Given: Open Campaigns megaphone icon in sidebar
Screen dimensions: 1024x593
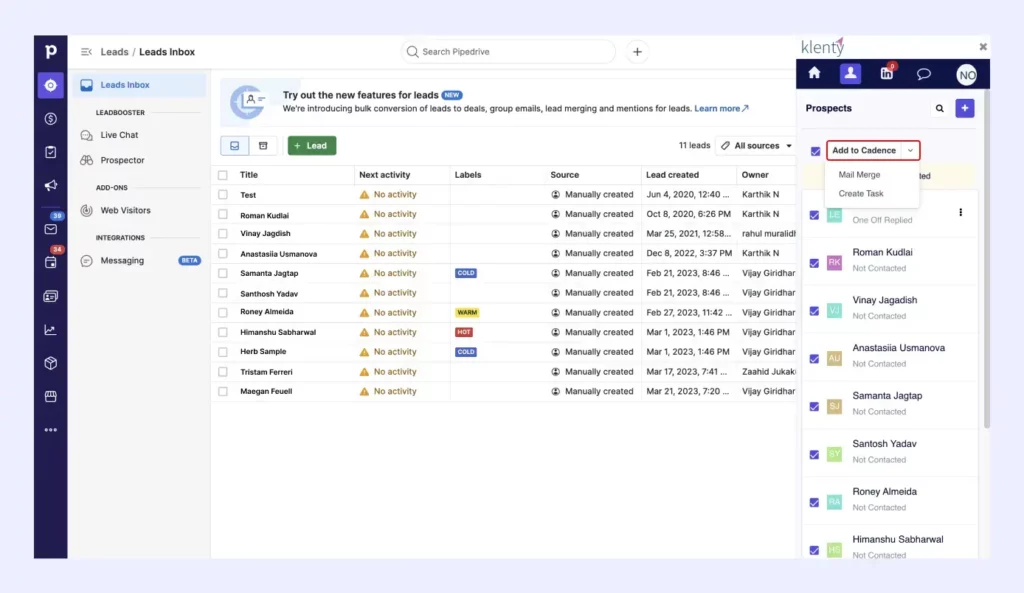Looking at the screenshot, I should point(50,185).
